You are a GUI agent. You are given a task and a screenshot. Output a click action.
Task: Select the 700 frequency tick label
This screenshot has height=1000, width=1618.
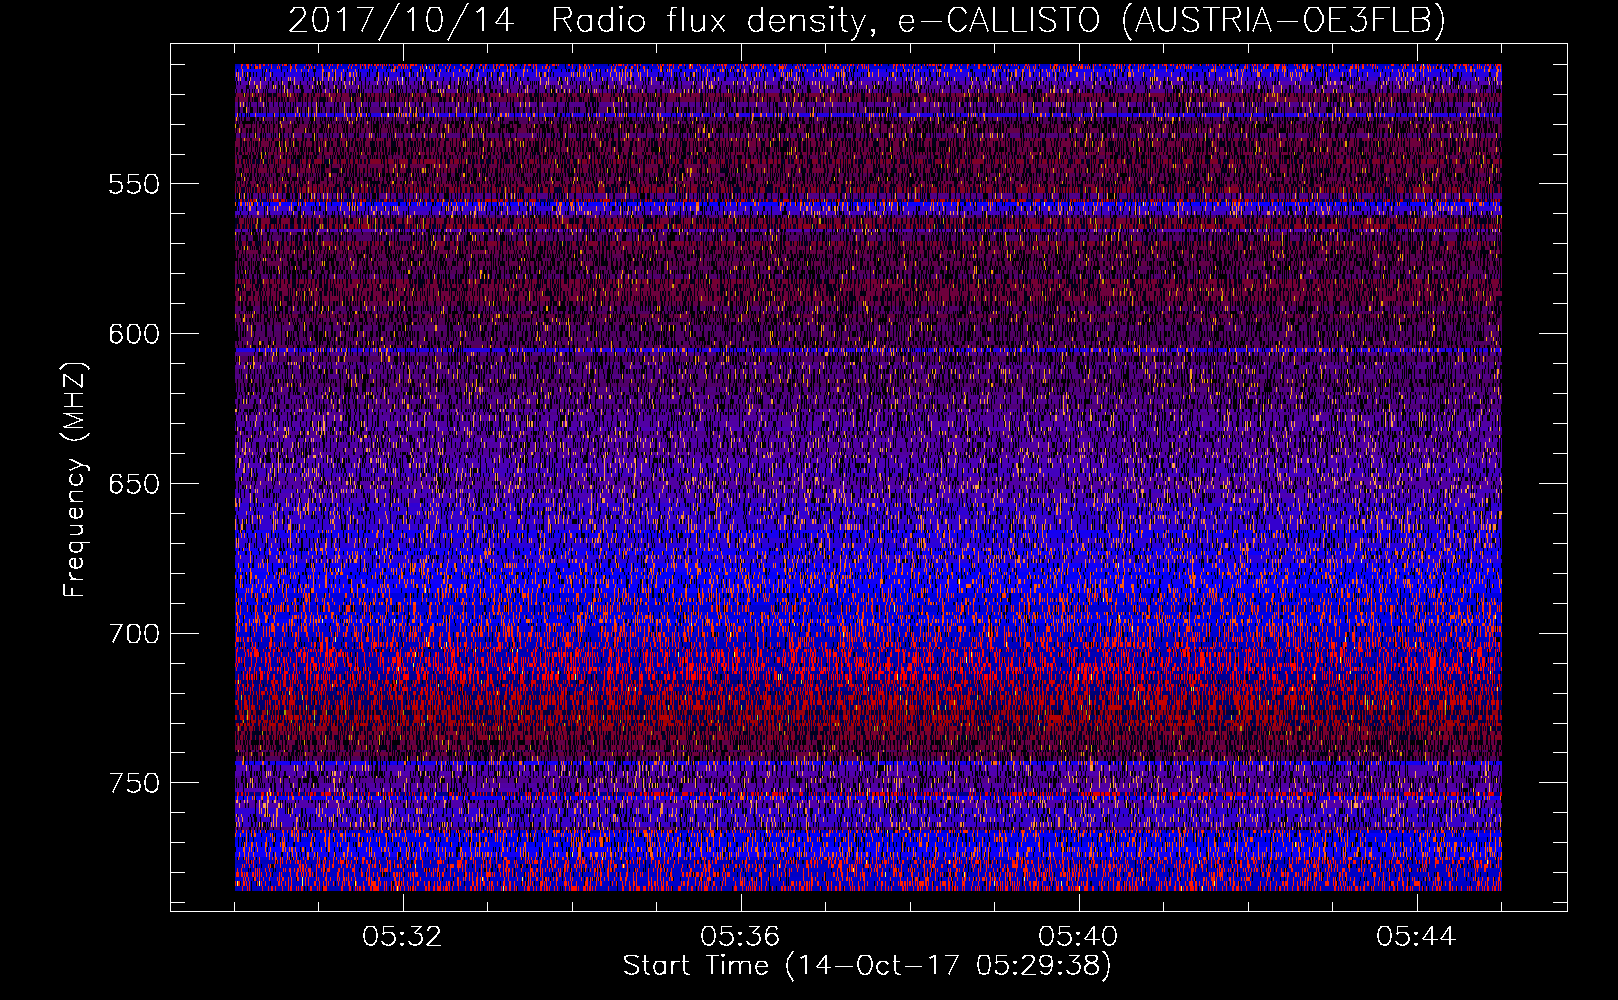coord(134,634)
